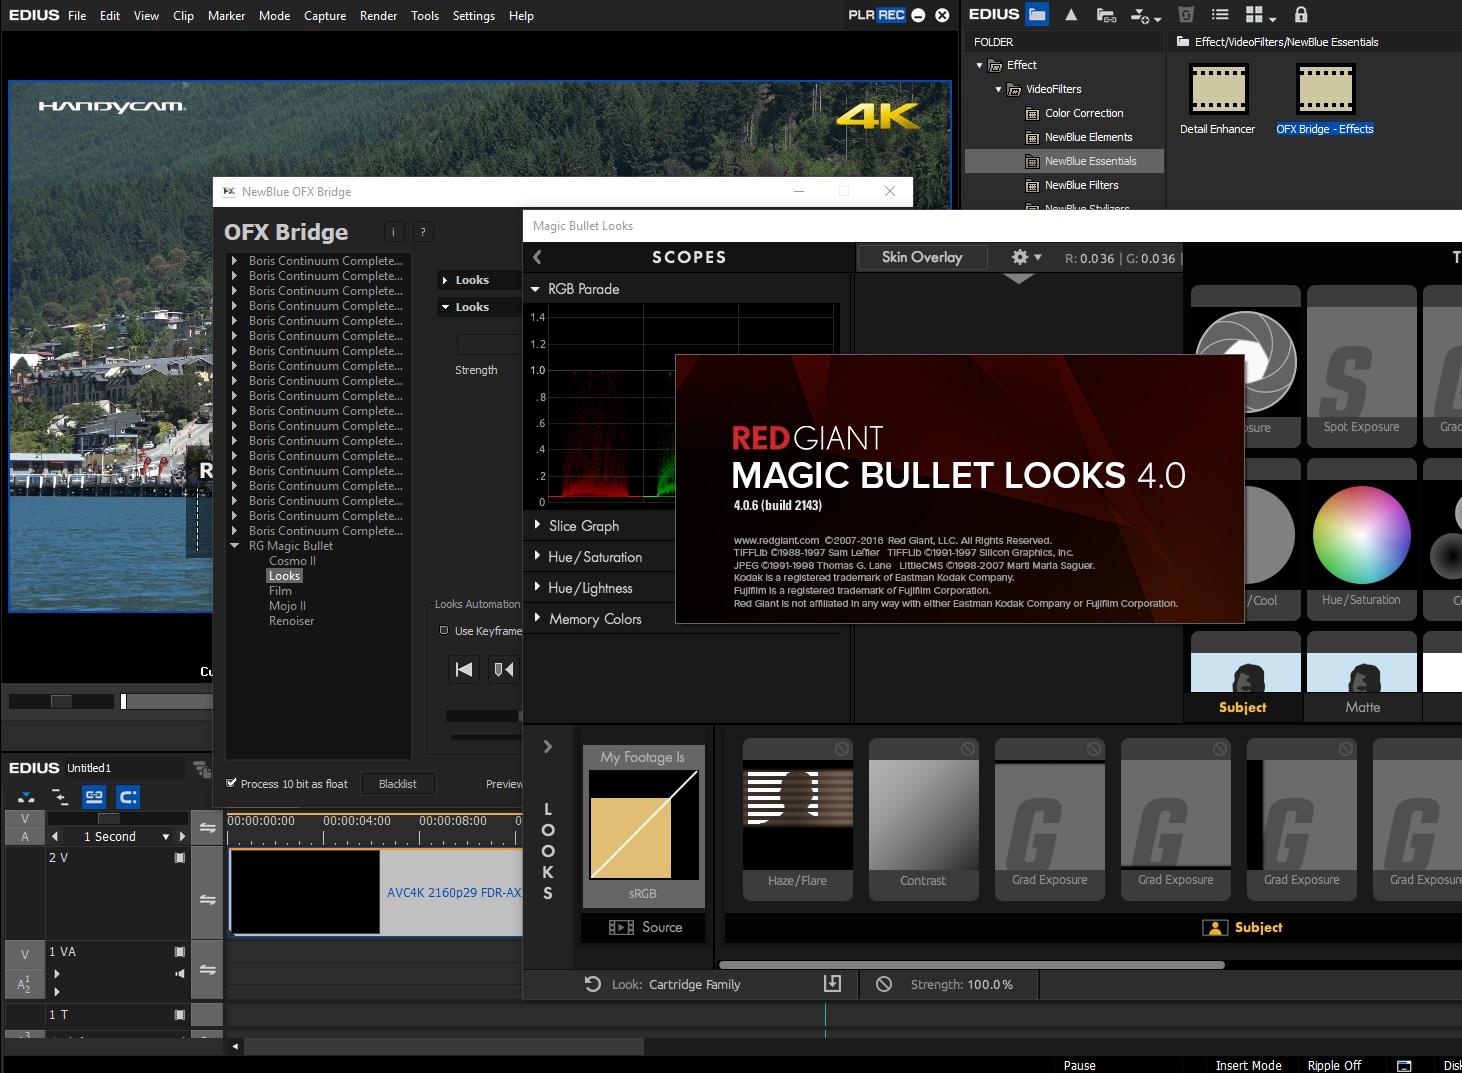Viewport: 1462px width, 1073px height.
Task: Select the Renoiser effect in OFX list
Action: coord(291,621)
